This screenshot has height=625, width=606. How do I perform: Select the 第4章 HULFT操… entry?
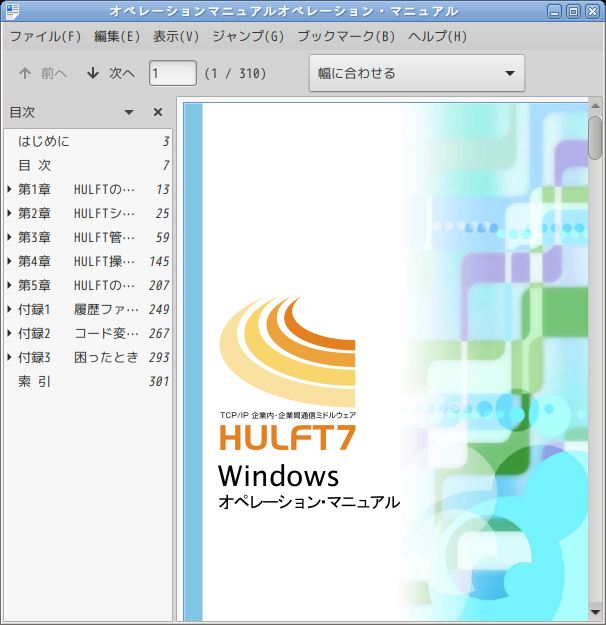(x=89, y=261)
